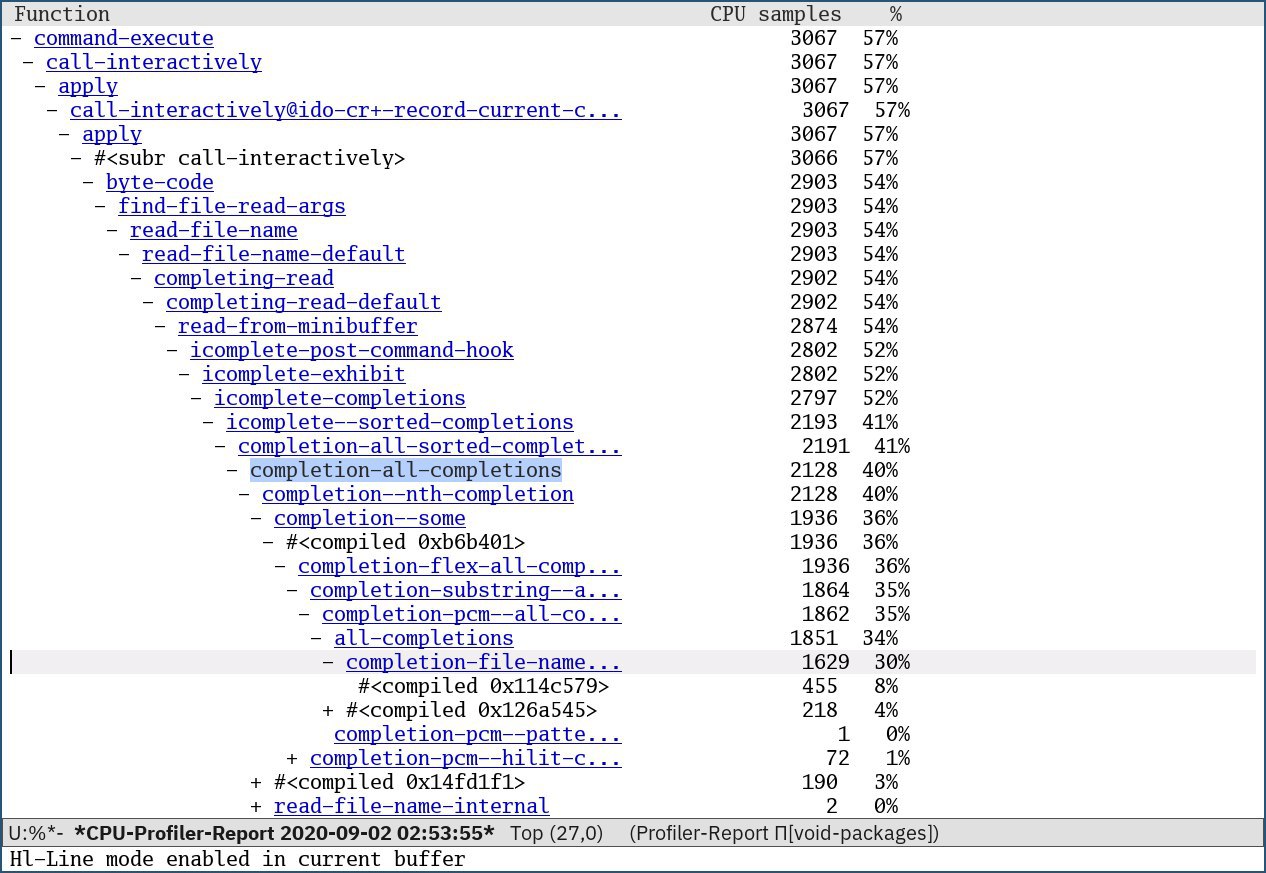Select the highlighted completion-all-completions entry
This screenshot has width=1266, height=873.
(406, 470)
